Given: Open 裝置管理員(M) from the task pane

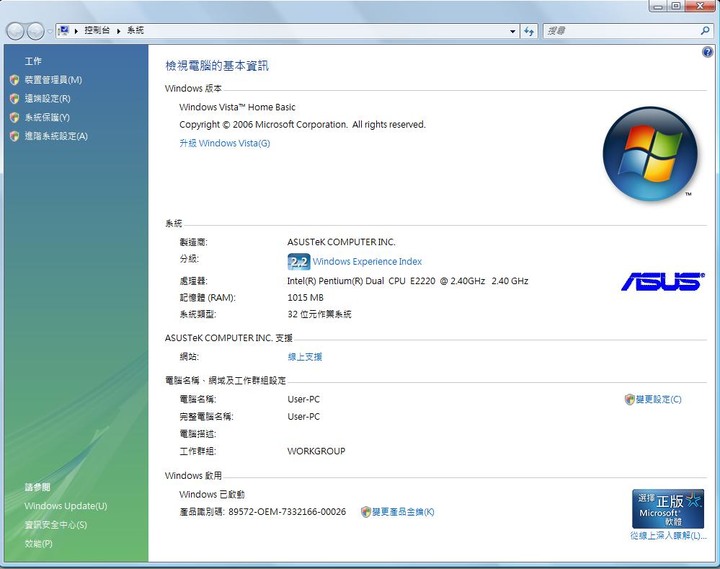Looking at the screenshot, I should (53, 80).
